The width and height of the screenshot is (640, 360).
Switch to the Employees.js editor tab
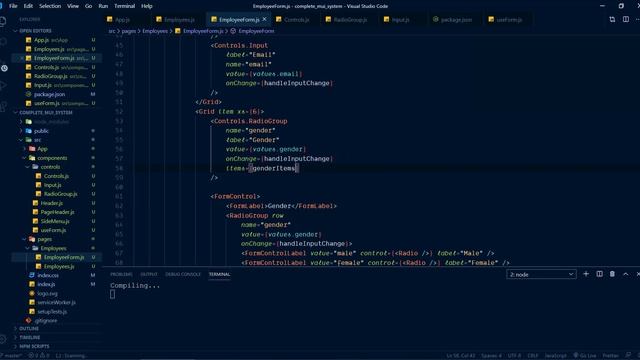pyautogui.click(x=179, y=19)
